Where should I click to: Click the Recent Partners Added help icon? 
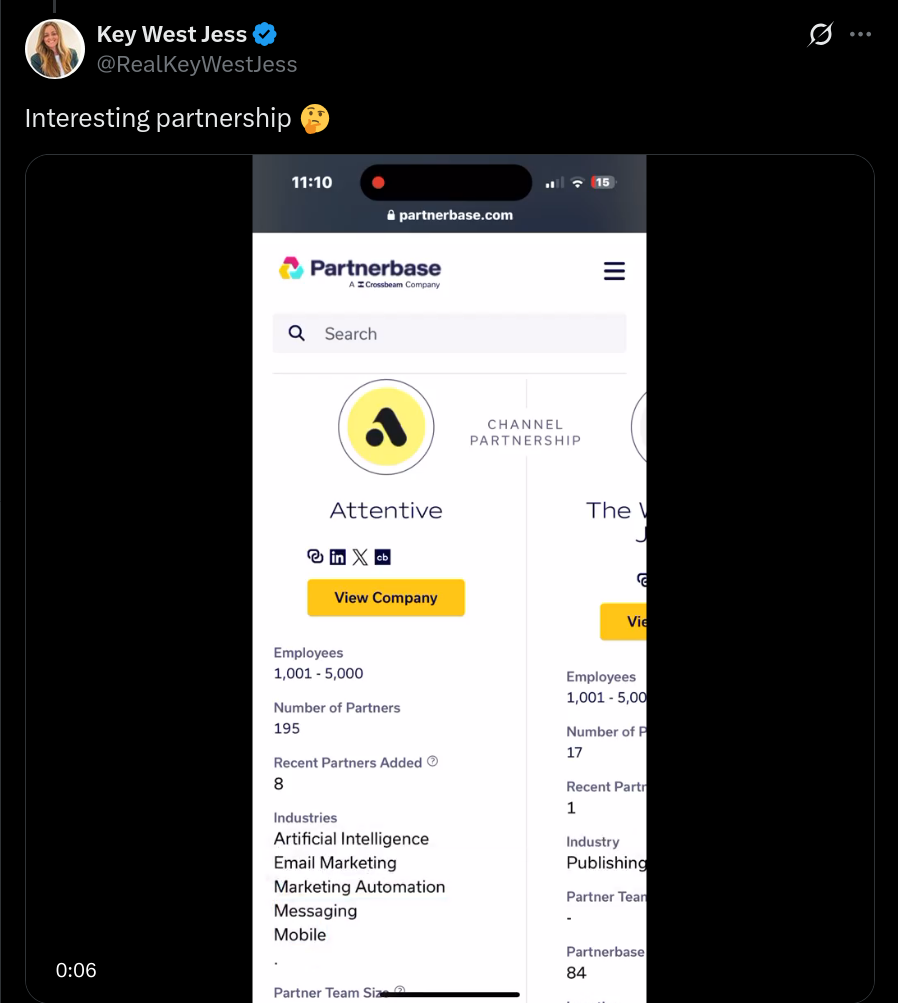pyautogui.click(x=432, y=761)
